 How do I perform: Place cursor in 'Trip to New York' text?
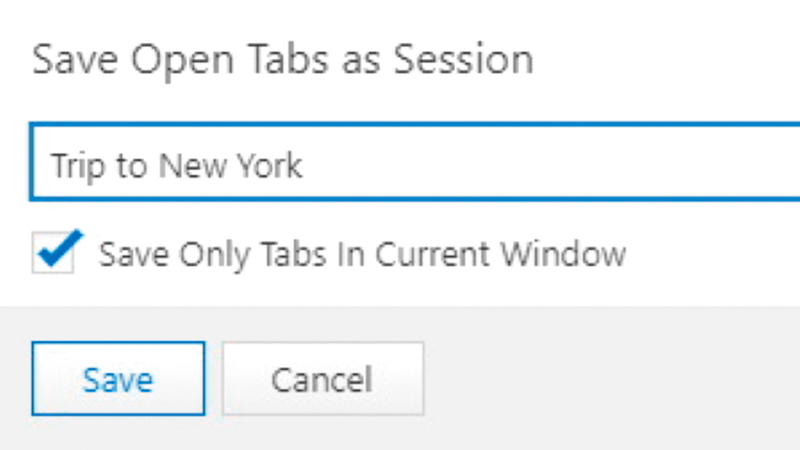176,165
